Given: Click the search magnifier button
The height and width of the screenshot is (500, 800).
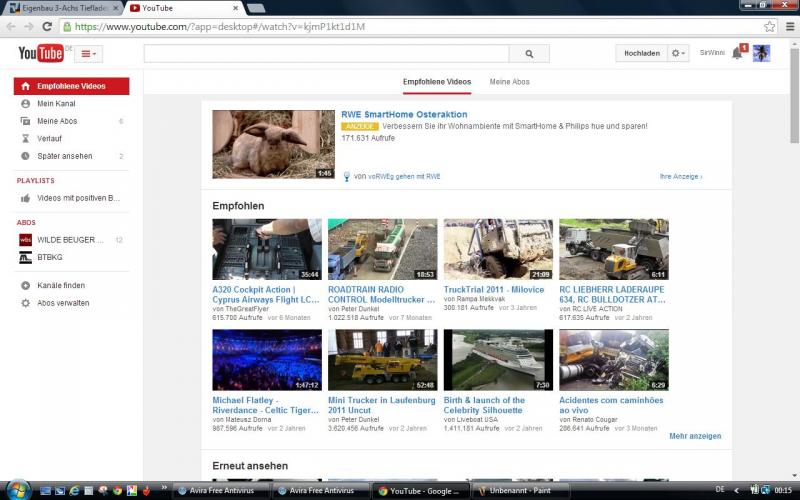Looking at the screenshot, I should point(529,54).
